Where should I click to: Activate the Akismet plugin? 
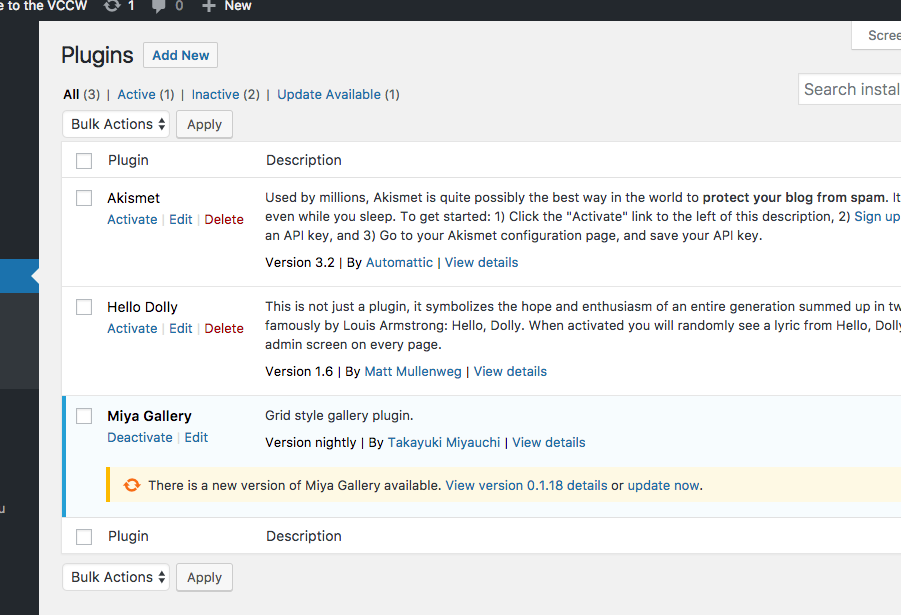[132, 219]
